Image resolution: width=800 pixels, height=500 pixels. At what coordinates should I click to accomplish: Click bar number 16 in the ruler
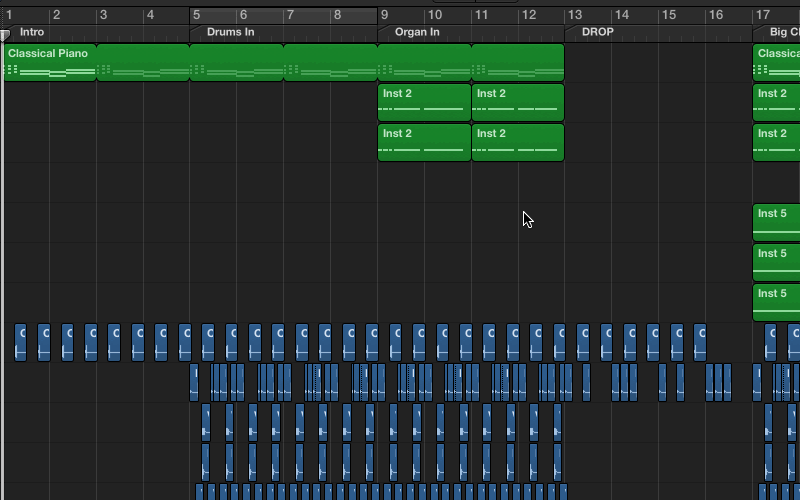point(716,15)
